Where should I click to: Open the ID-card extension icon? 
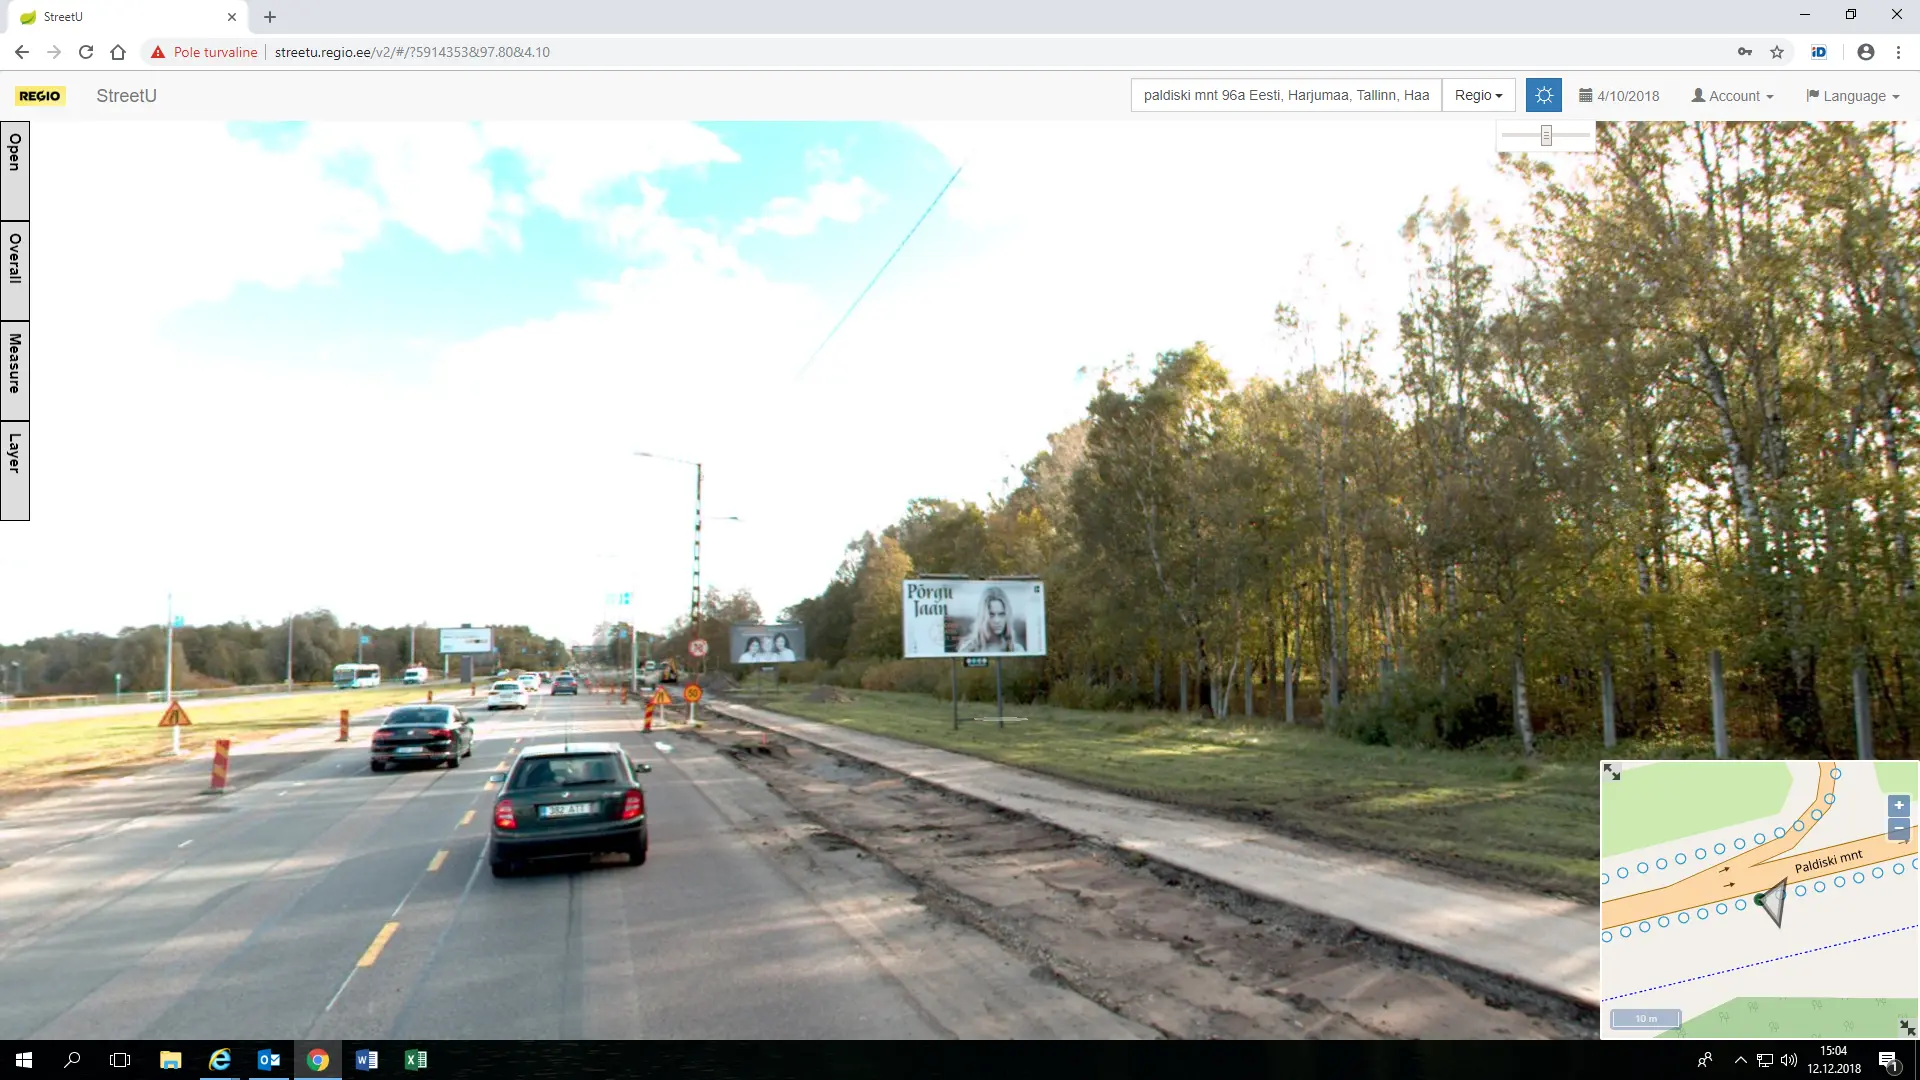pyautogui.click(x=1819, y=52)
